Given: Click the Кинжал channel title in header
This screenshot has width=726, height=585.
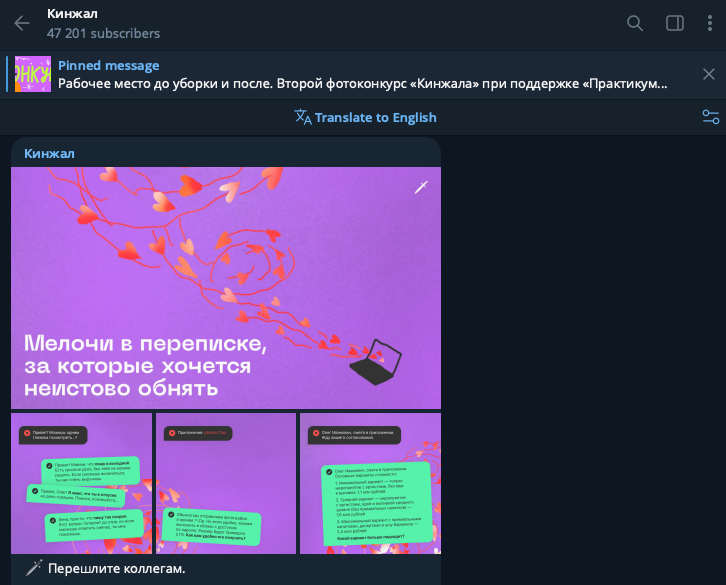Looking at the screenshot, I should [x=72, y=14].
